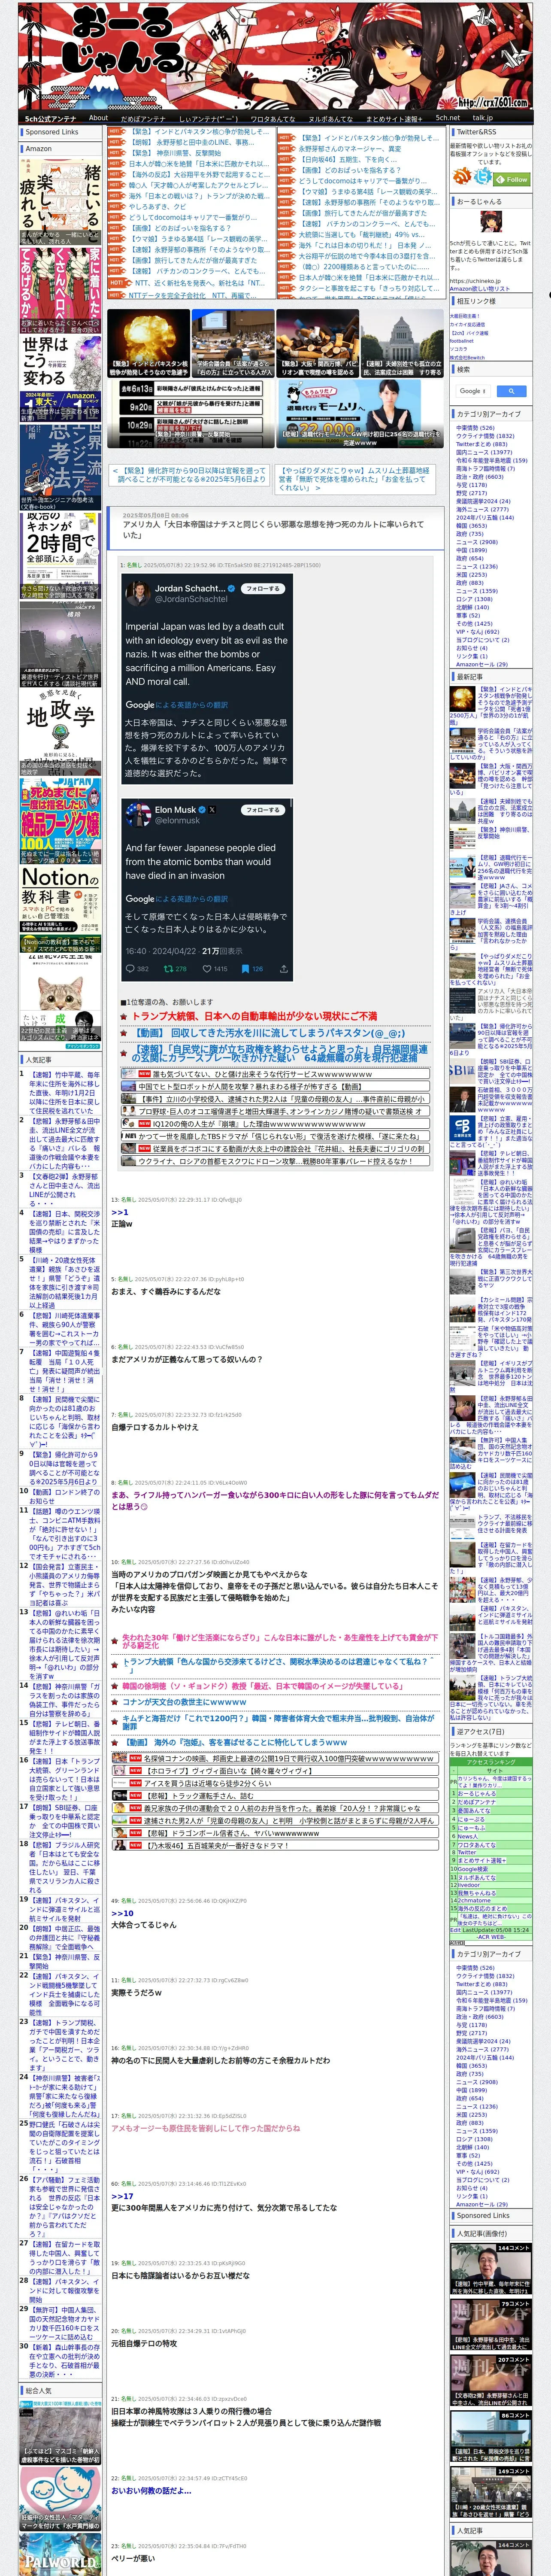Click verified badge next to Jordan Schachtel
This screenshot has width=551, height=2576.
231,588
